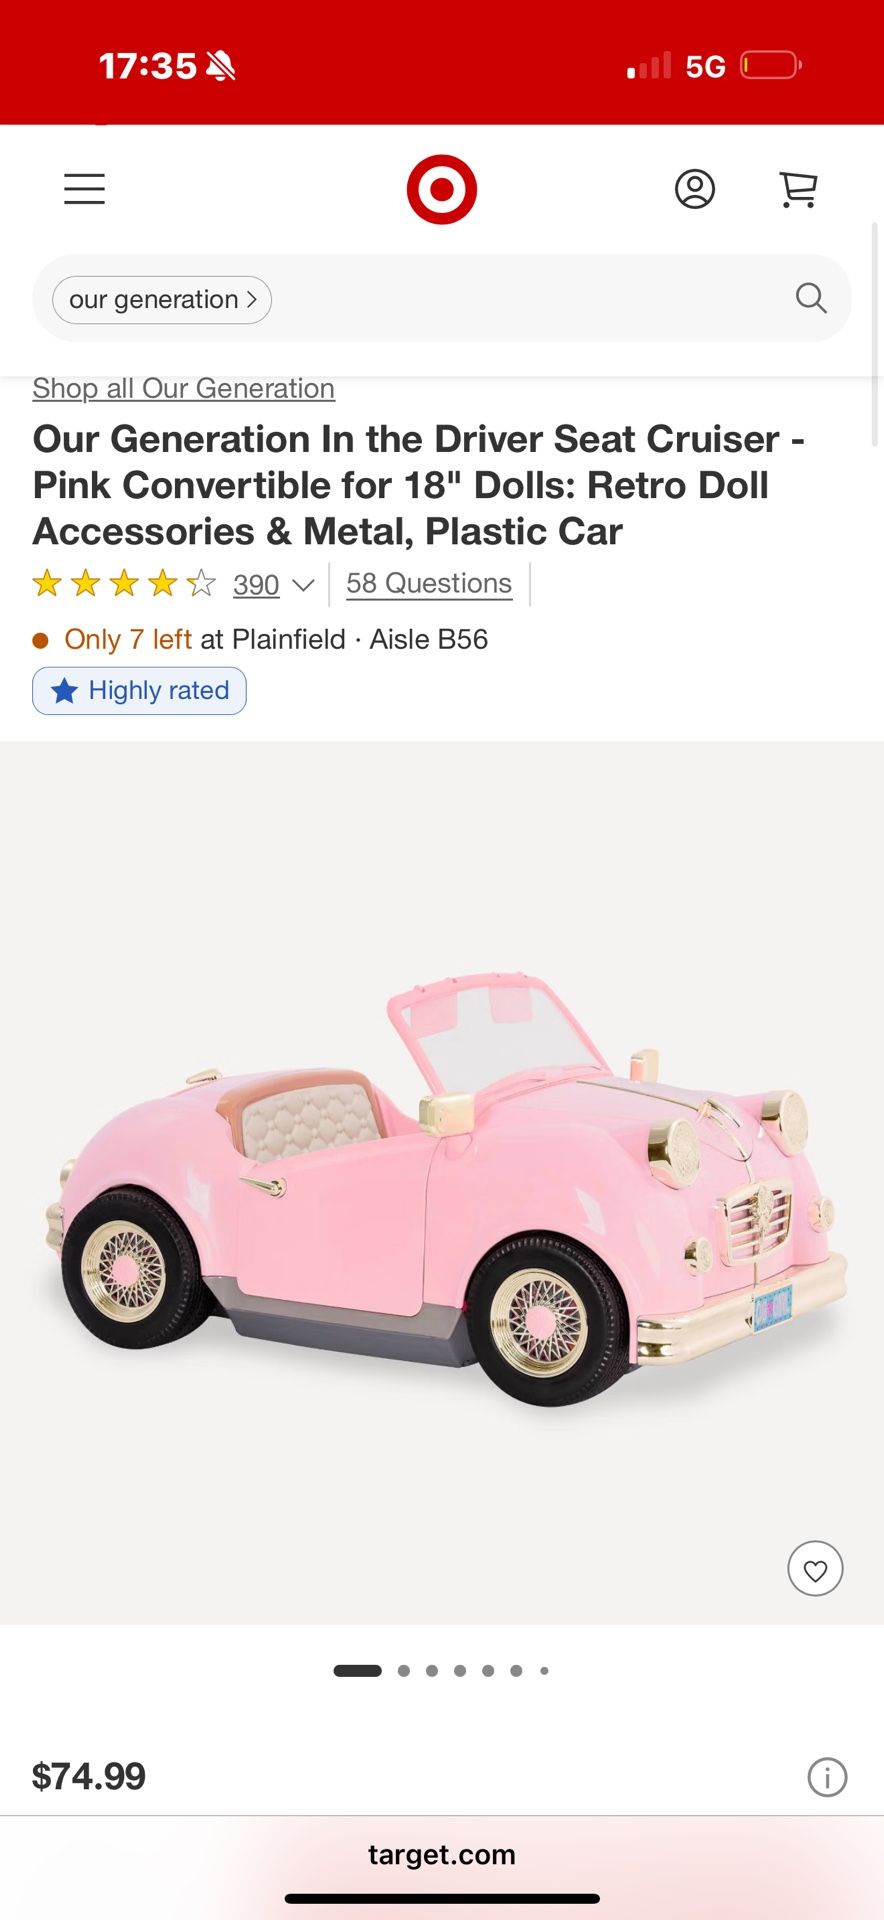
Task: Open the 390 reviews count
Action: click(256, 585)
